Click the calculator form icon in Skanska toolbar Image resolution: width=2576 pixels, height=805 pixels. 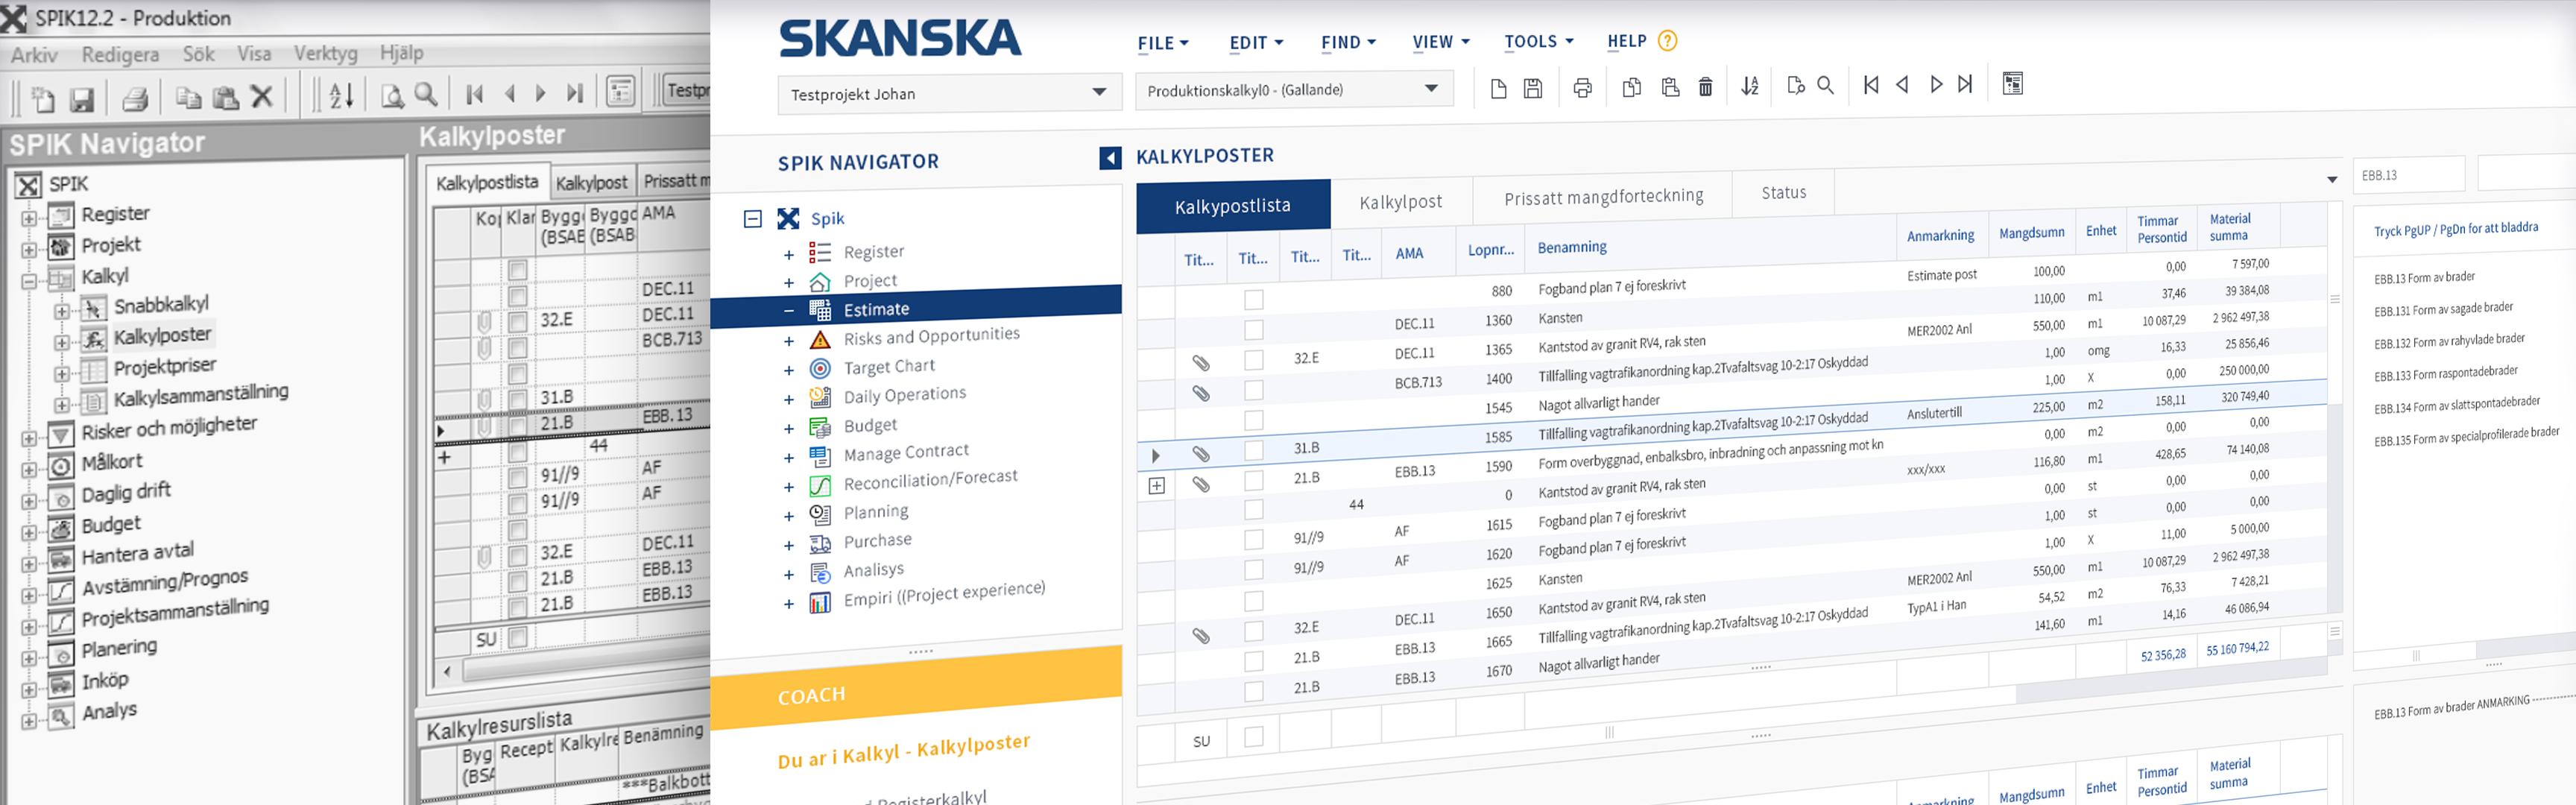tap(2012, 83)
